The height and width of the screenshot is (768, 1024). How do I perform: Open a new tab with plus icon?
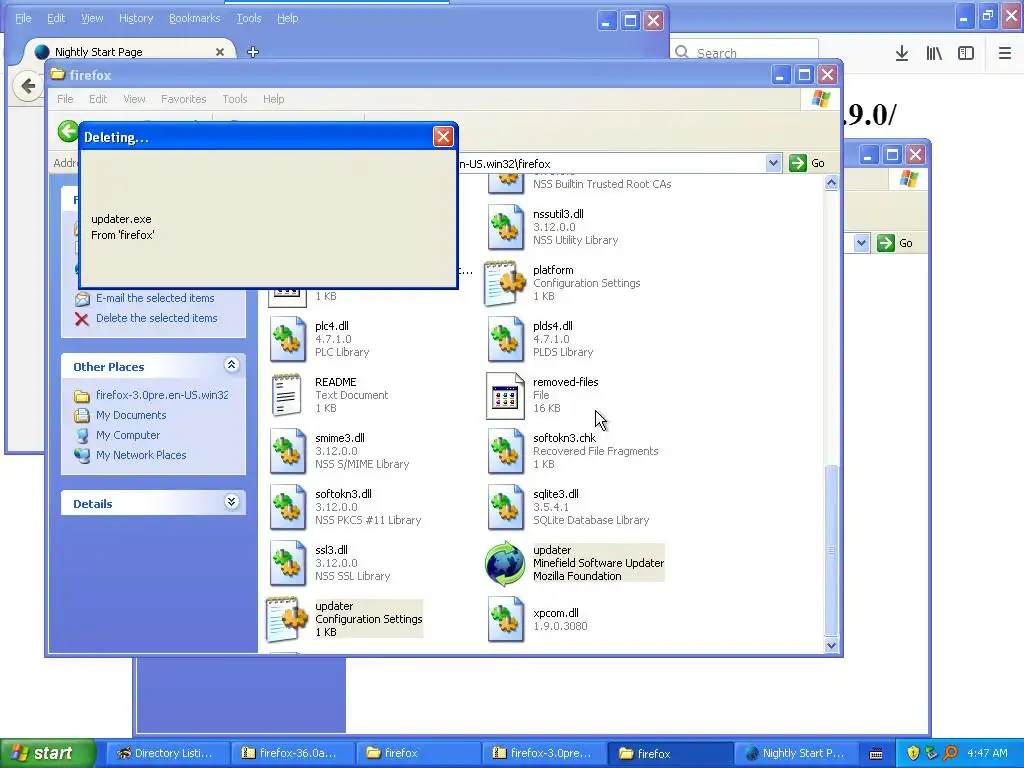253,52
